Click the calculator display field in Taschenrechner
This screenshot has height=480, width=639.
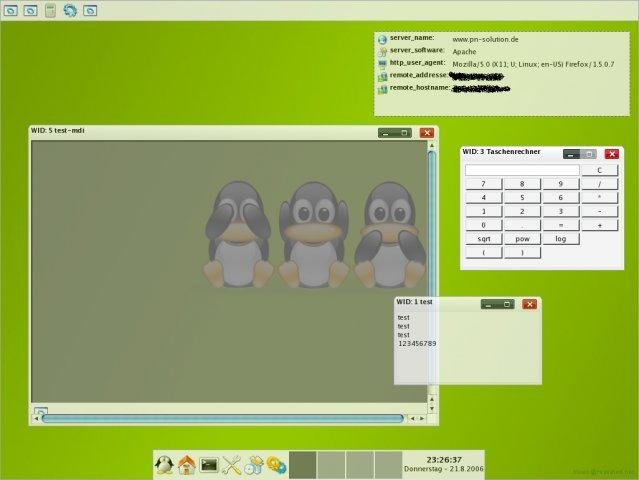[x=522, y=170]
